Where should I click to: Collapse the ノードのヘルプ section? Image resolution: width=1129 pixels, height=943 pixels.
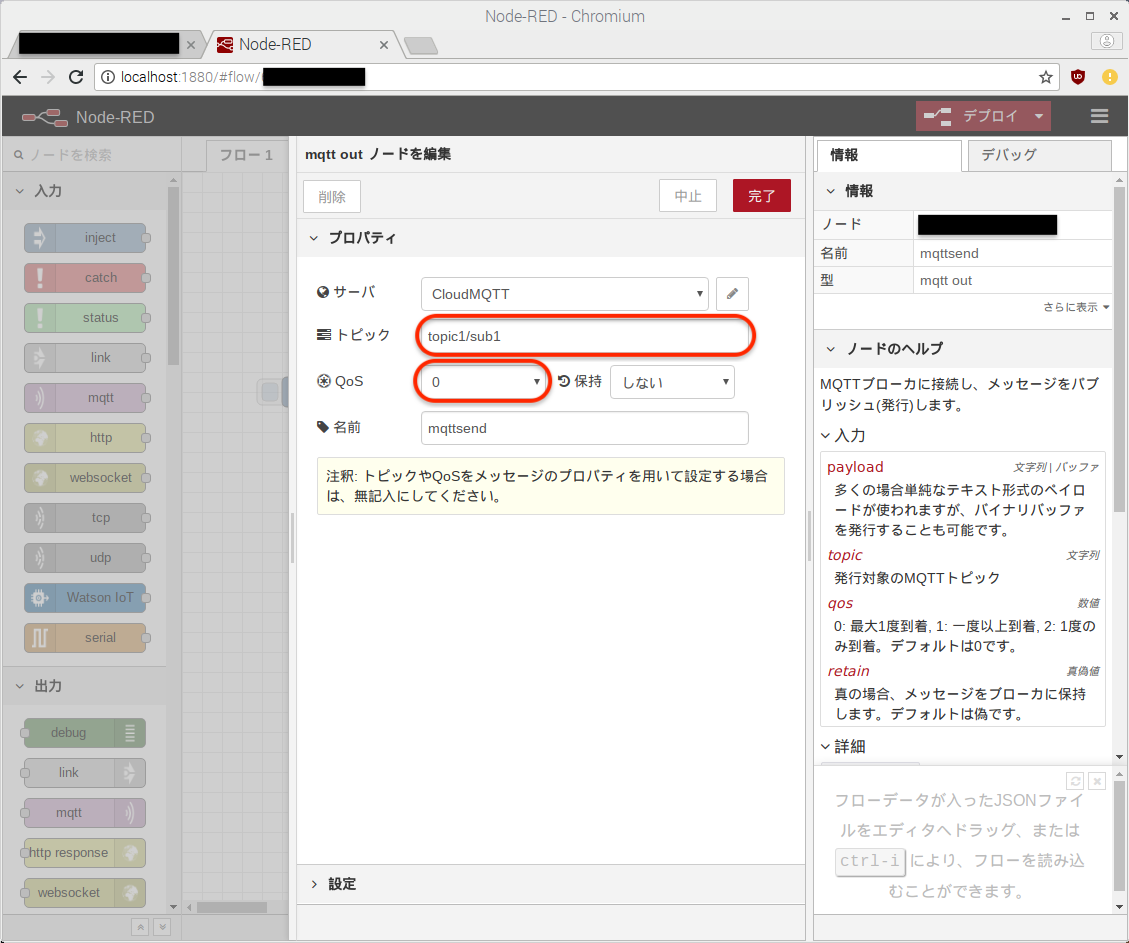830,348
